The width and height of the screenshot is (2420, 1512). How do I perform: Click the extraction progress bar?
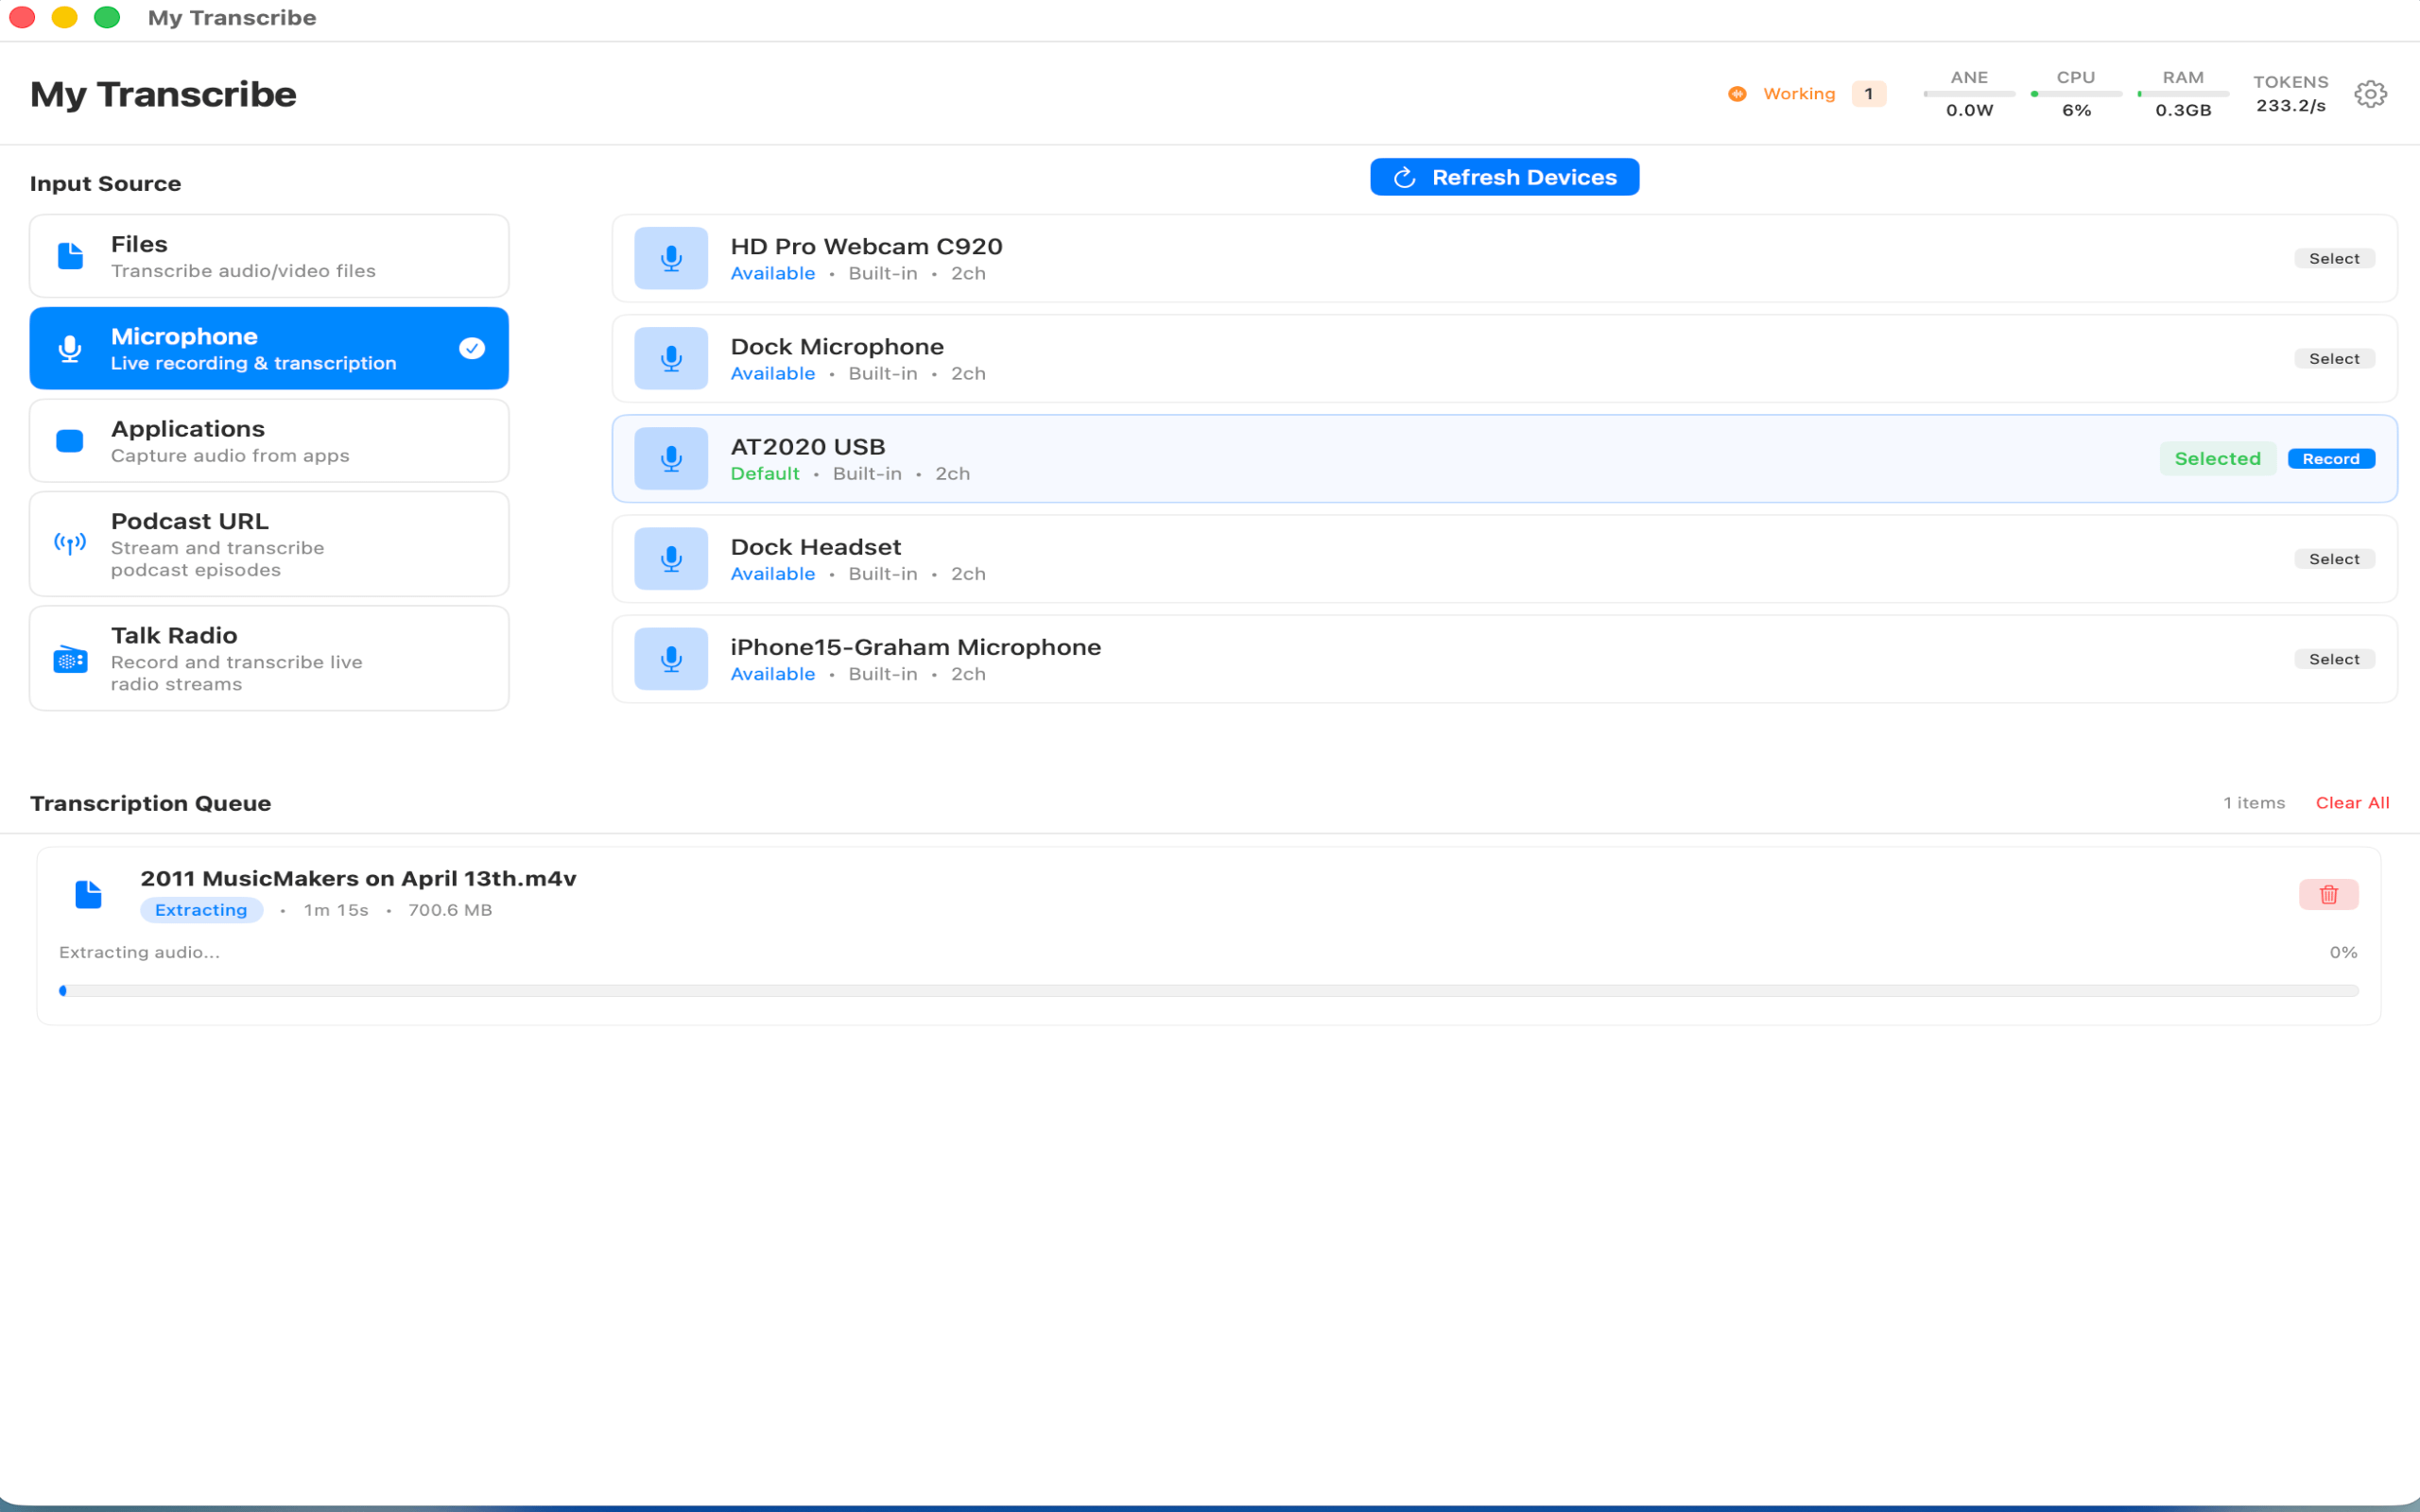[1210, 990]
